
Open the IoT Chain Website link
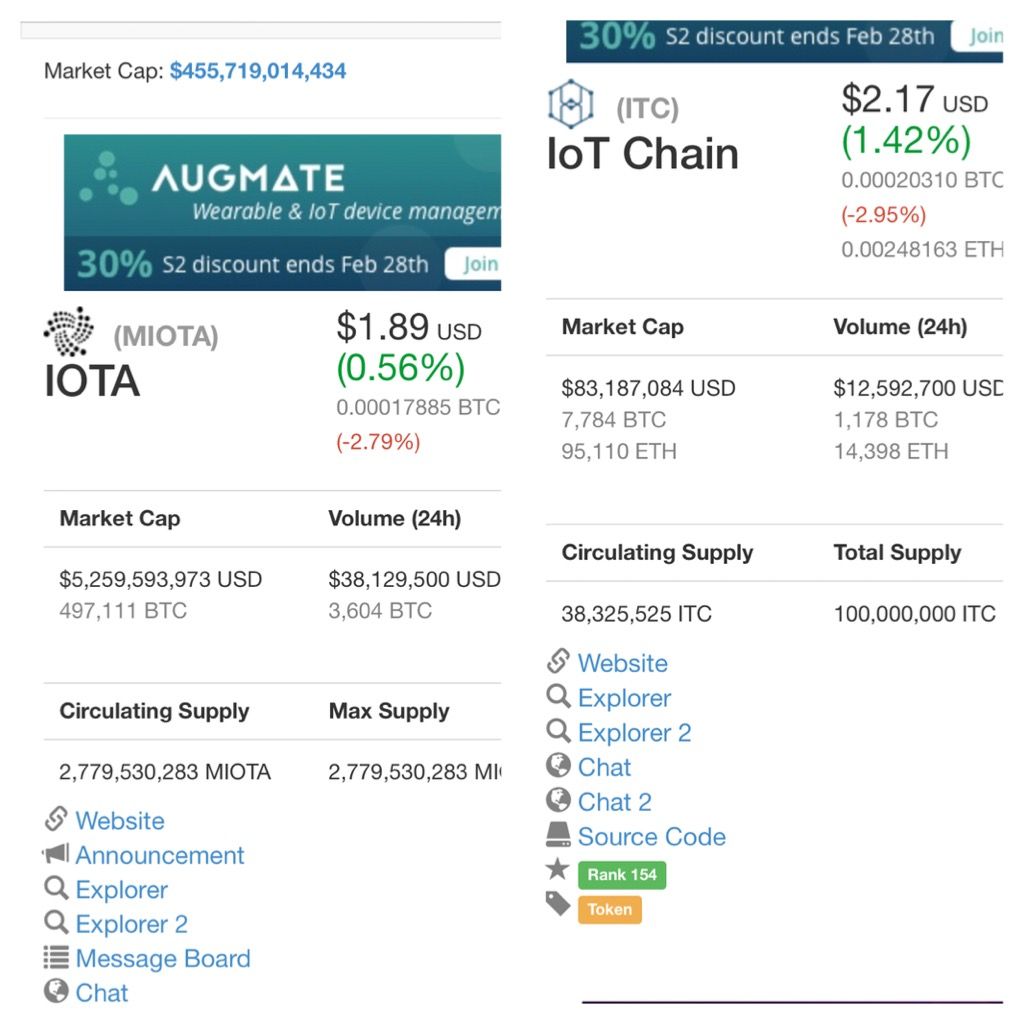623,663
